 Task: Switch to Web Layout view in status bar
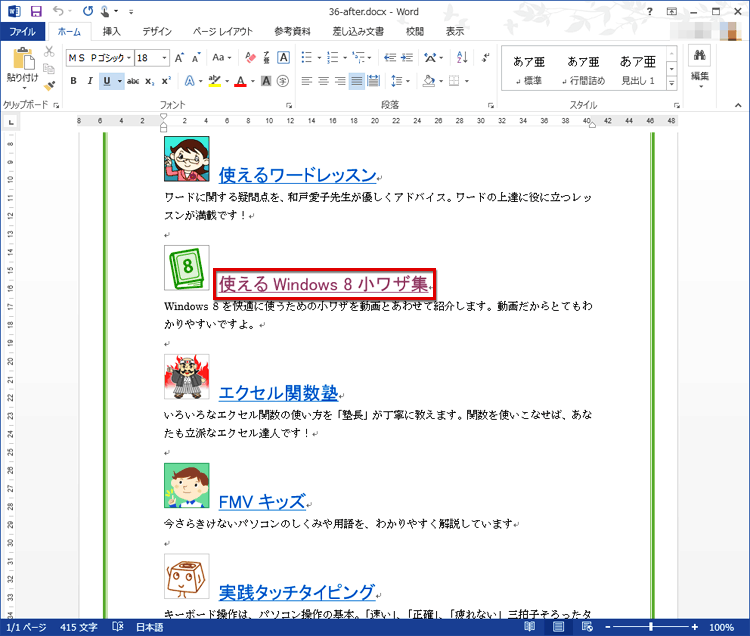point(587,626)
